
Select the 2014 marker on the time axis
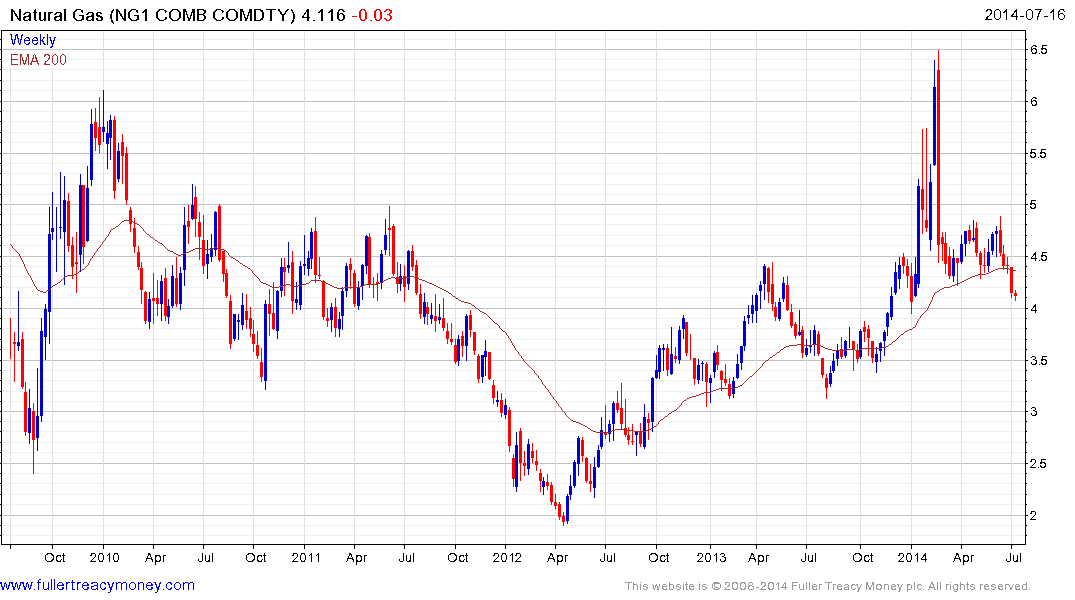pyautogui.click(x=912, y=557)
